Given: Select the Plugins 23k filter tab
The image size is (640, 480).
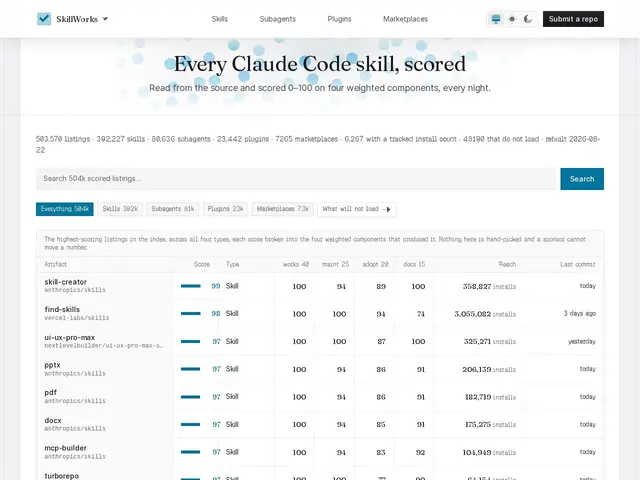Looking at the screenshot, I should click(x=225, y=209).
